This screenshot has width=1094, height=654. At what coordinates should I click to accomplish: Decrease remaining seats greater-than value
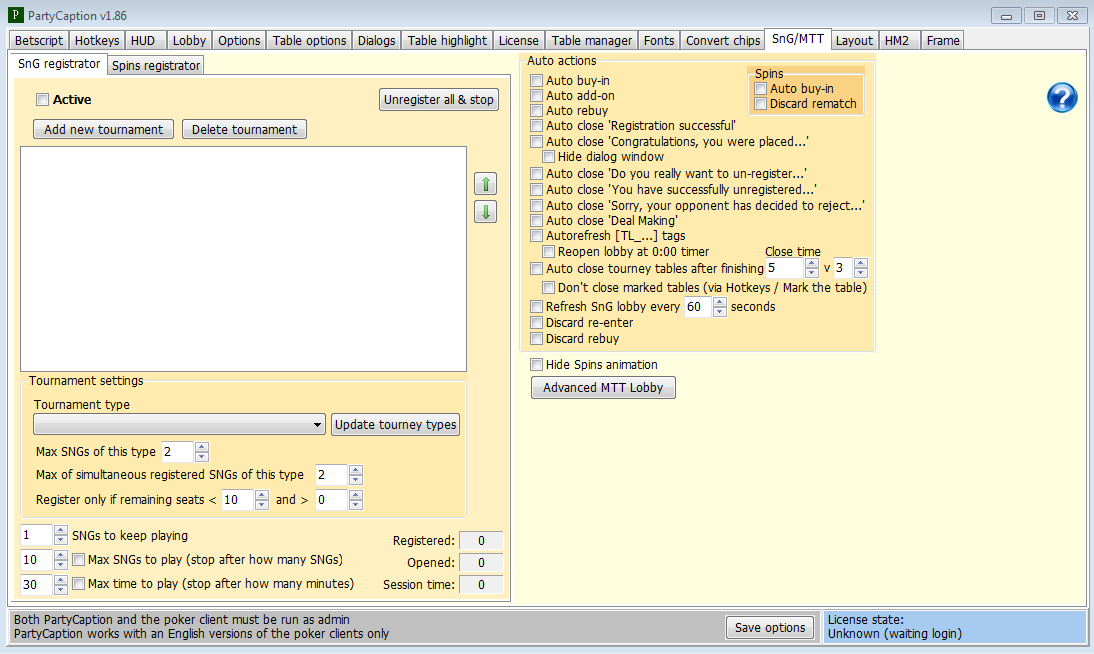(356, 505)
